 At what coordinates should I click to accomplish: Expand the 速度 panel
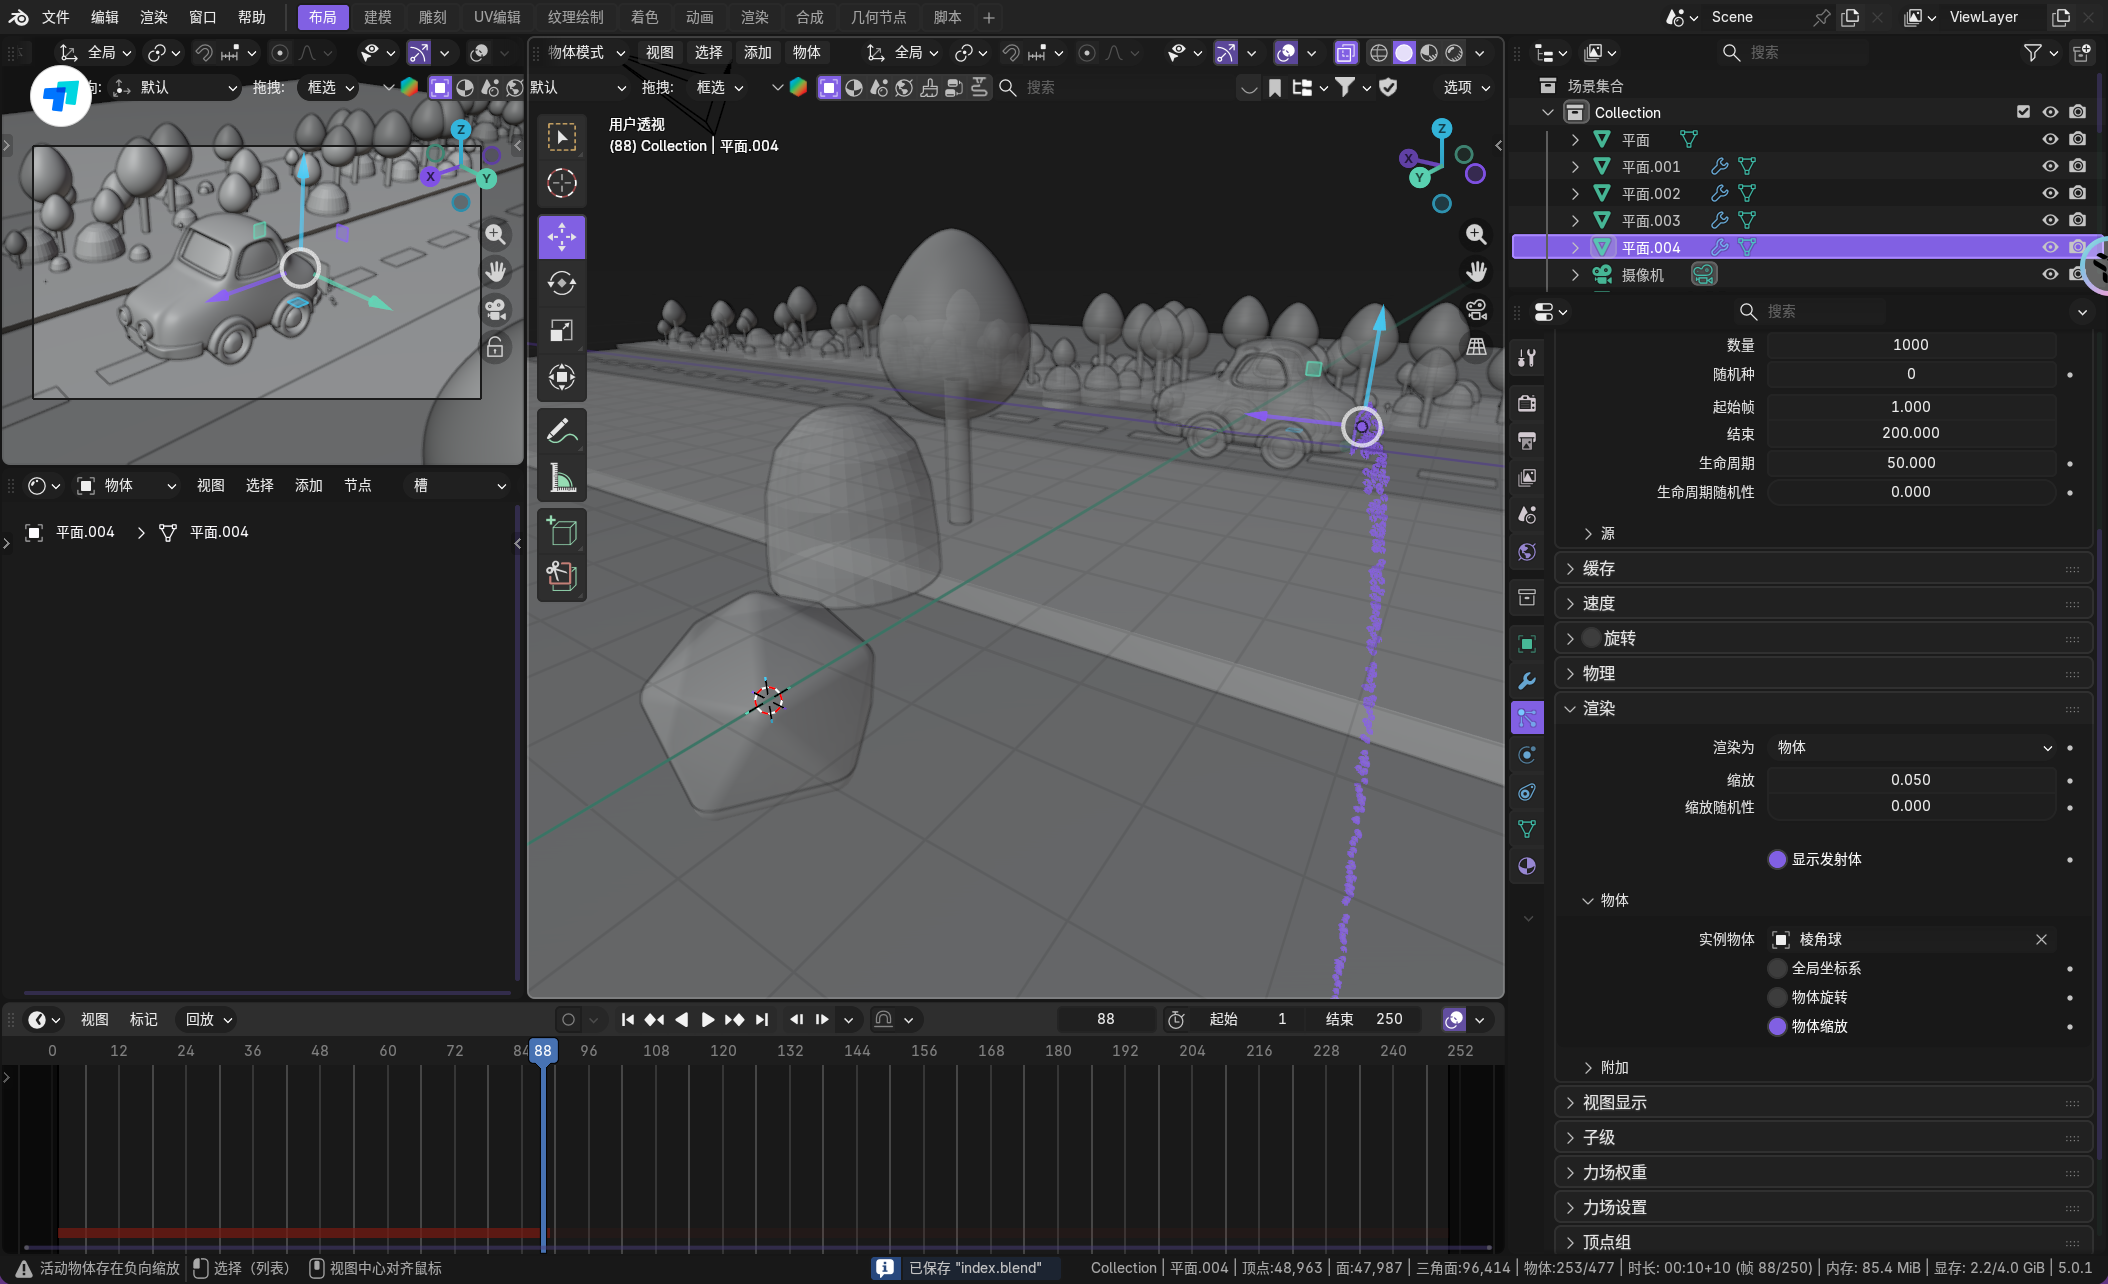click(1598, 603)
